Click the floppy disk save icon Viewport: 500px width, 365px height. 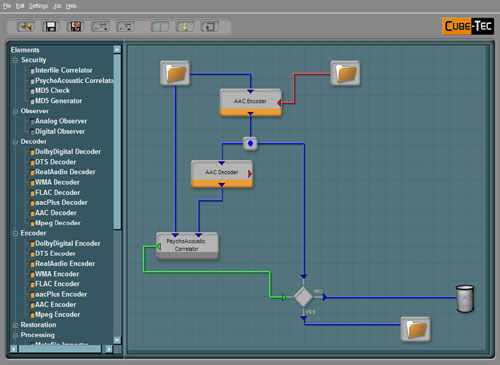point(51,26)
